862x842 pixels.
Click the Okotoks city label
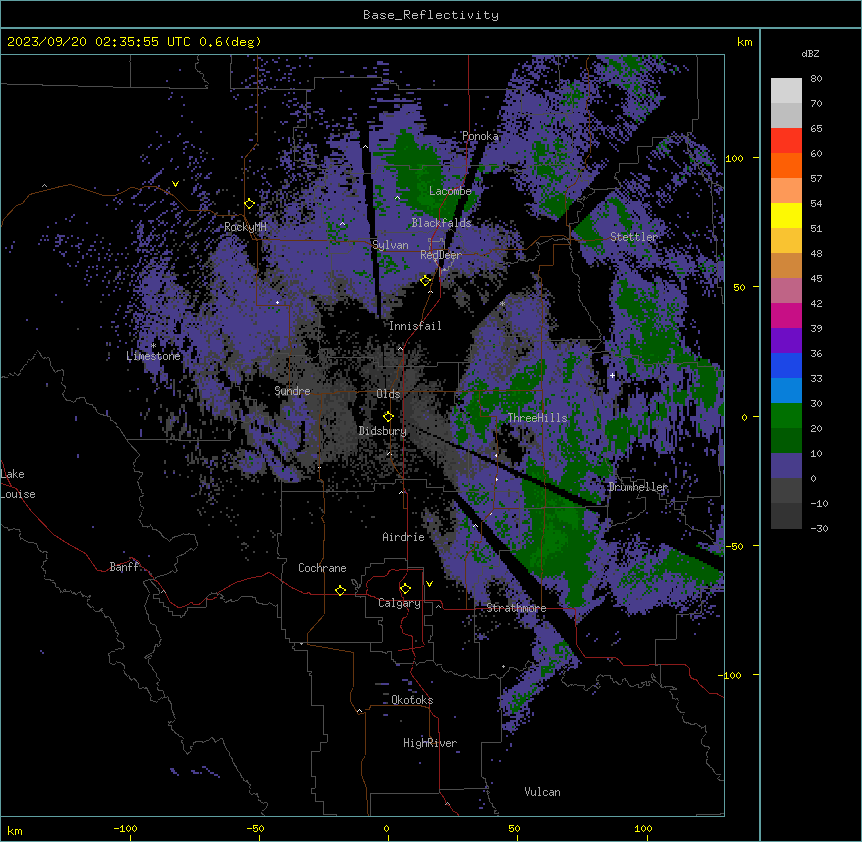412,700
